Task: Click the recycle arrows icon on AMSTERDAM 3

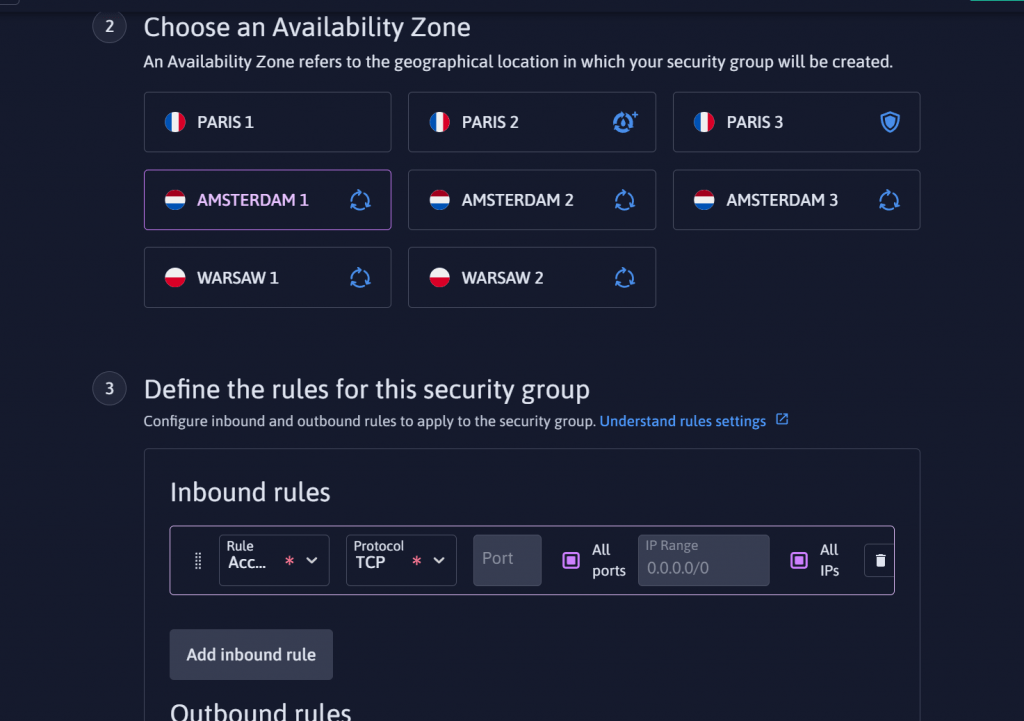Action: (x=889, y=200)
